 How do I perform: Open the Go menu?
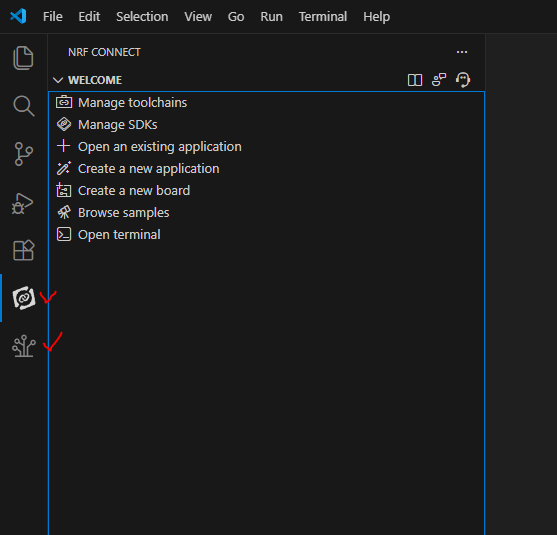[236, 16]
